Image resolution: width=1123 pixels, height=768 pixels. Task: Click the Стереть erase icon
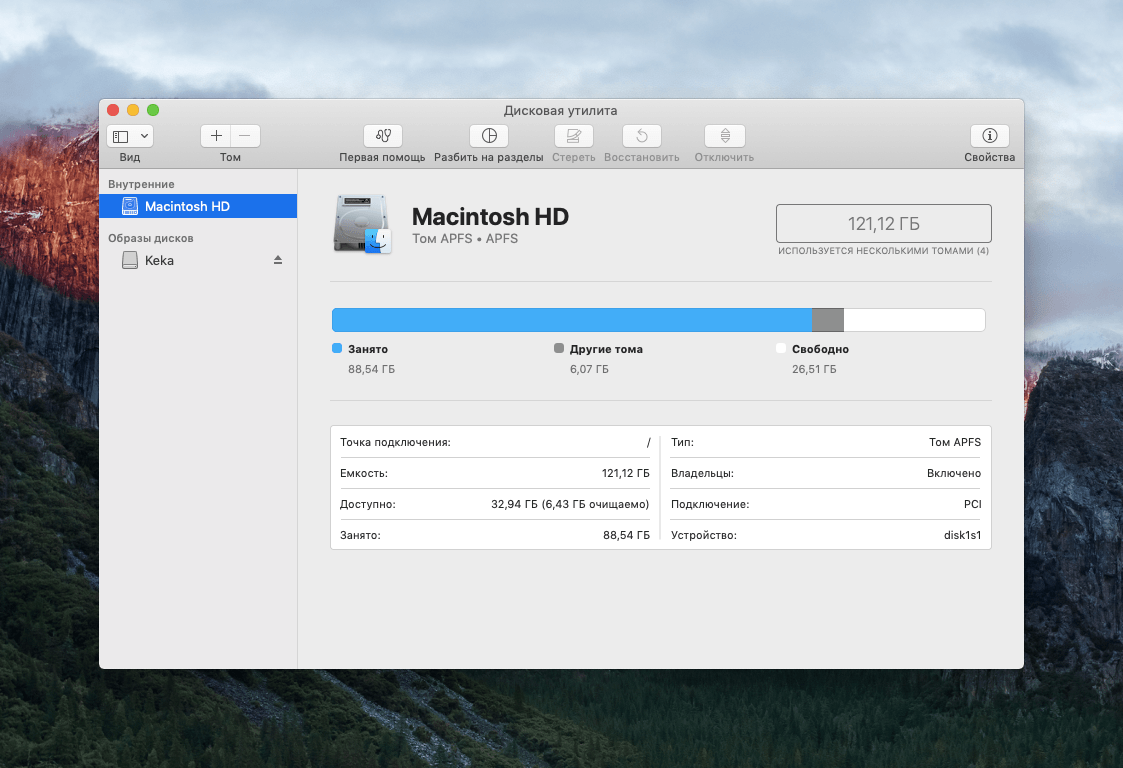pos(574,135)
